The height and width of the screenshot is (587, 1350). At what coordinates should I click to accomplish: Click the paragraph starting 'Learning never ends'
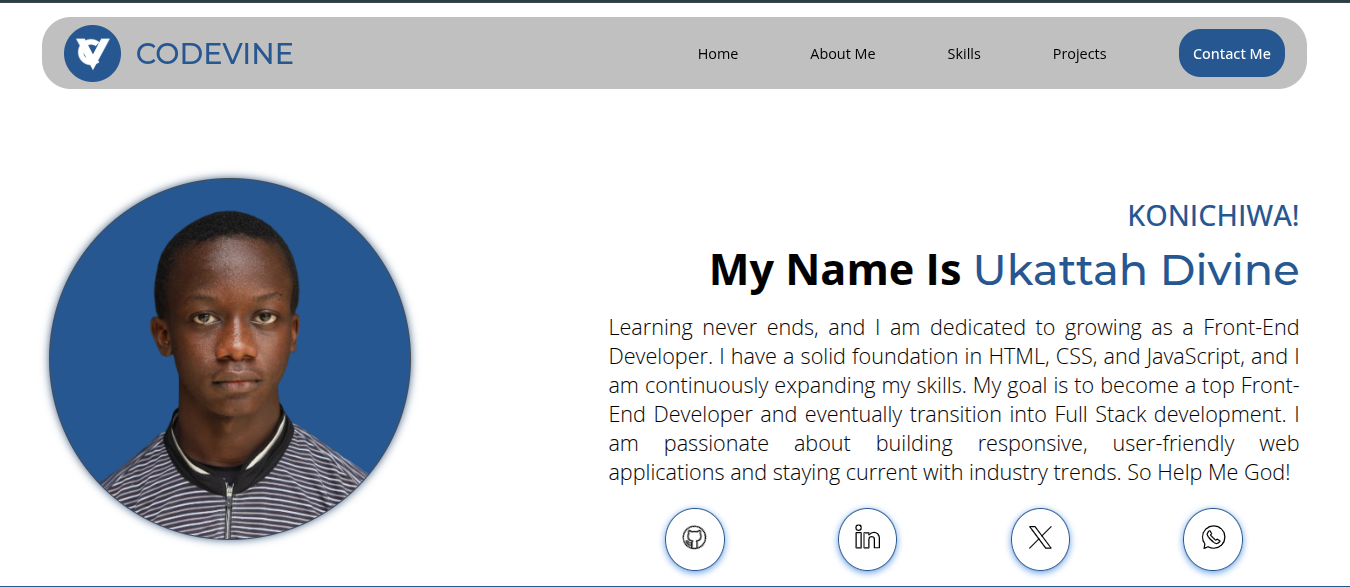(954, 400)
